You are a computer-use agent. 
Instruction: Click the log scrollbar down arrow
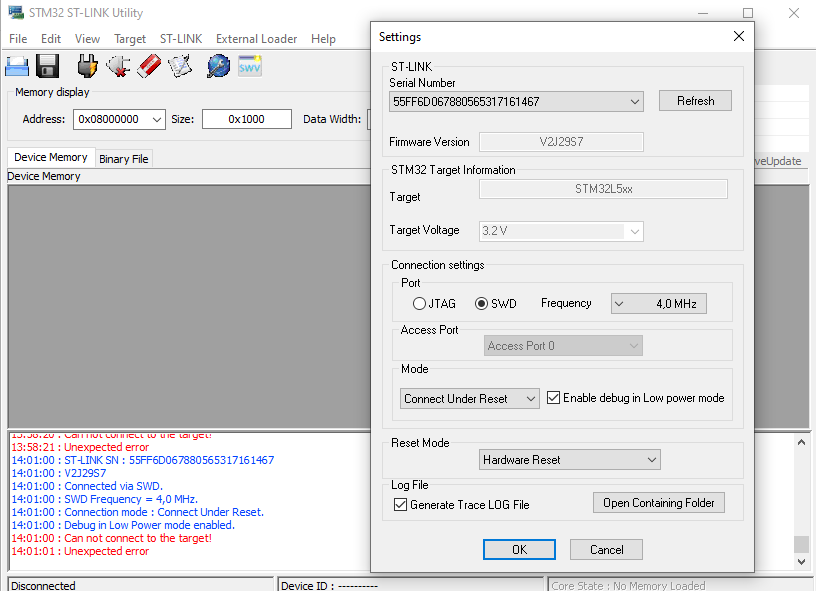pos(801,562)
